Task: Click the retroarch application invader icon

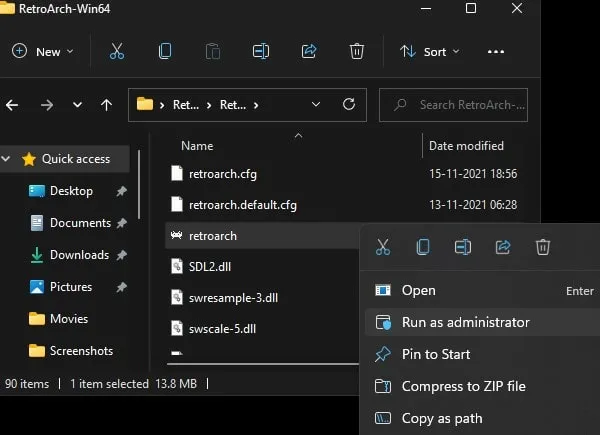Action: (x=176, y=235)
